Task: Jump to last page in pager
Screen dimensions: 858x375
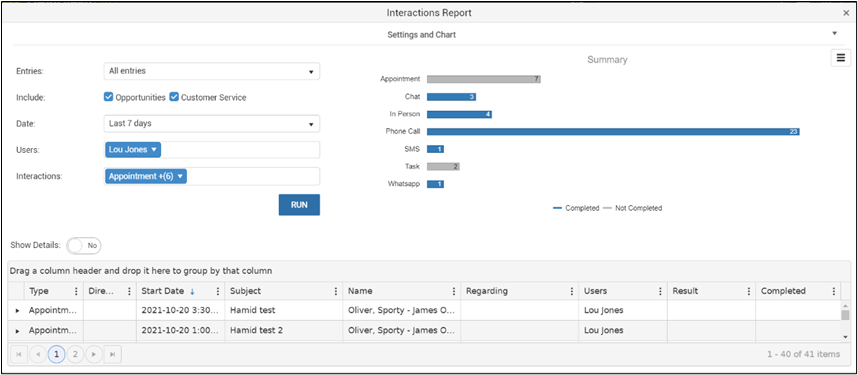Action: pyautogui.click(x=112, y=355)
